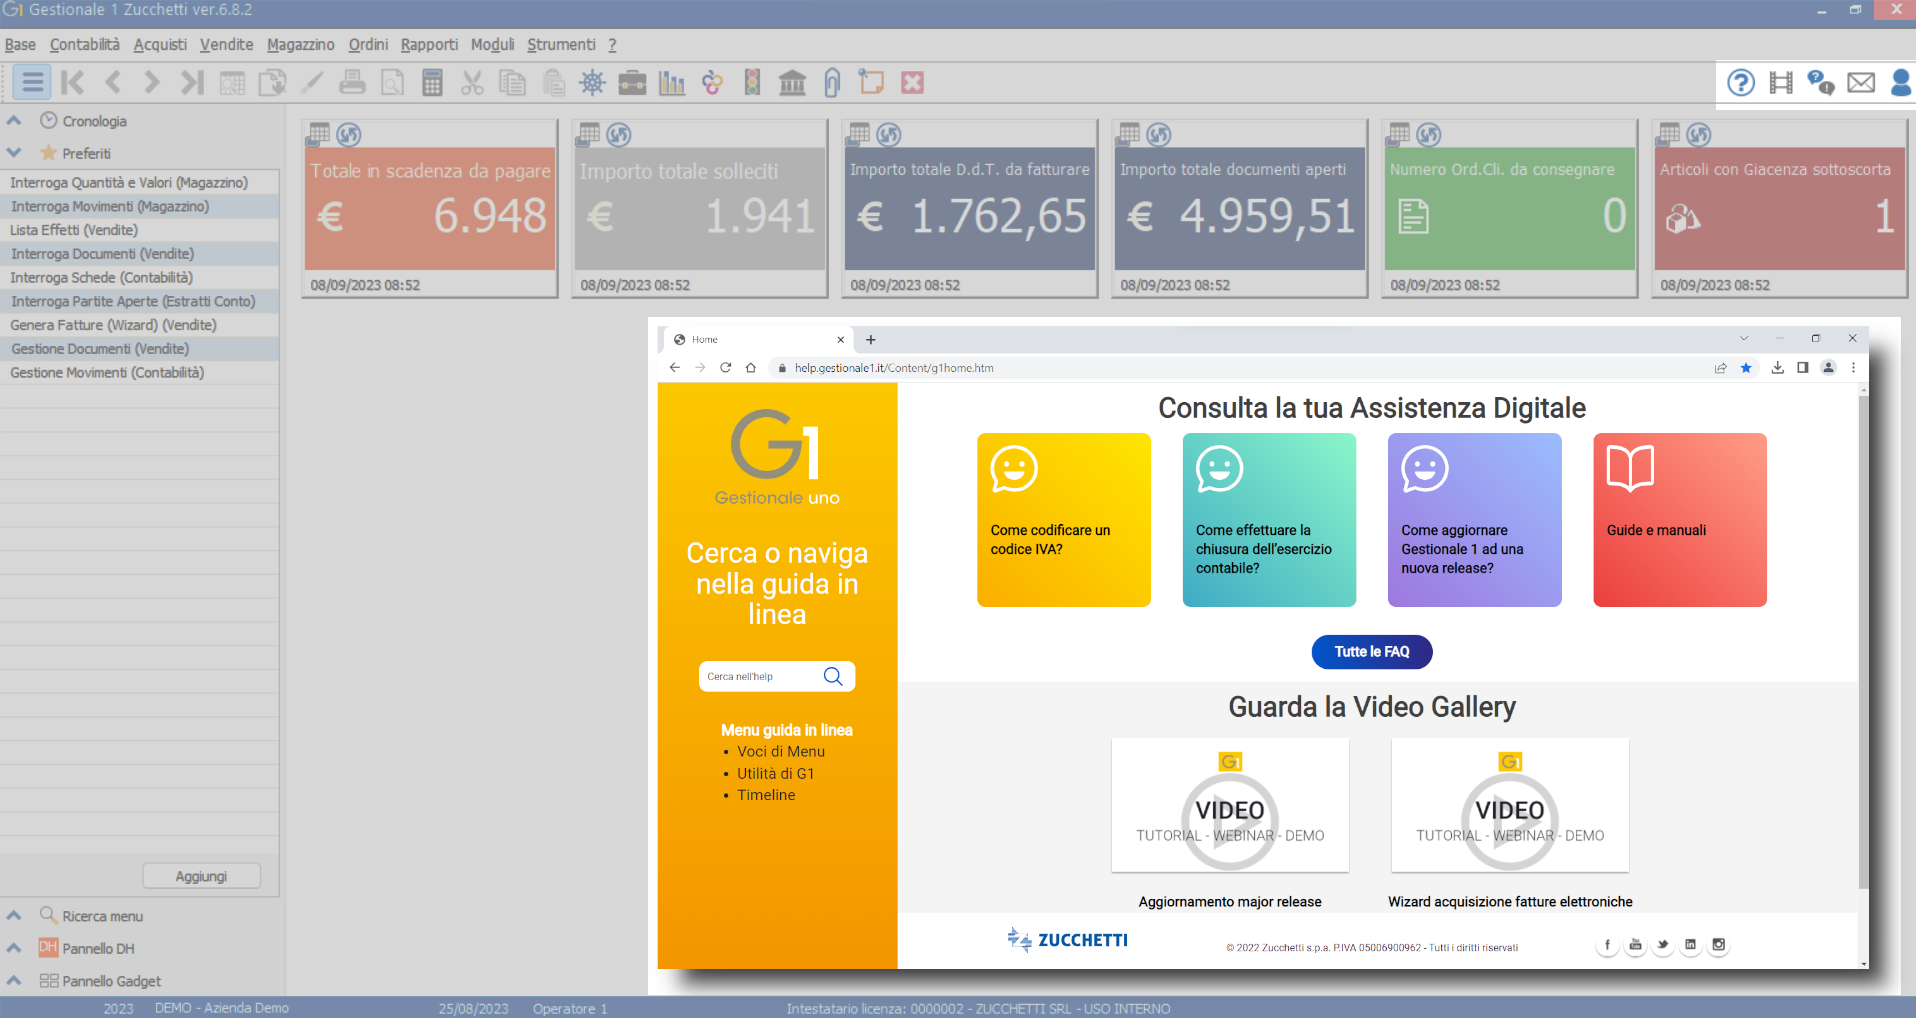Open the bank institution toolbar icon

tap(792, 82)
